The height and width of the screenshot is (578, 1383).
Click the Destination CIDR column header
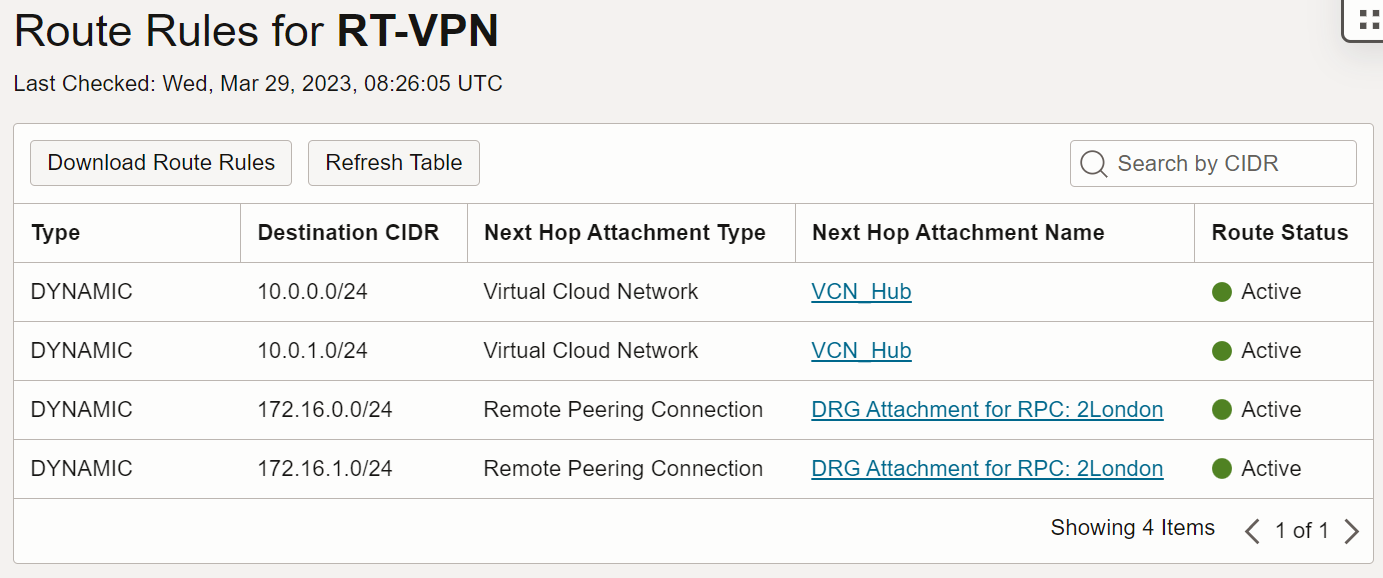pyautogui.click(x=348, y=233)
